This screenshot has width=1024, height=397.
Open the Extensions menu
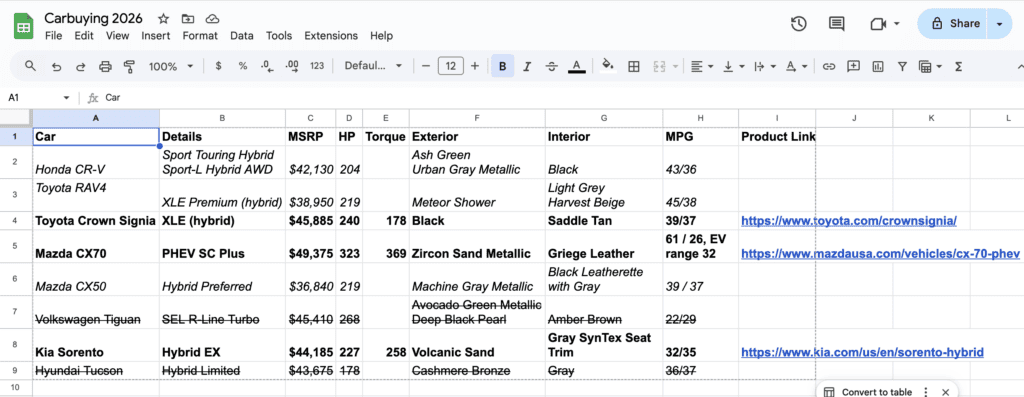331,36
